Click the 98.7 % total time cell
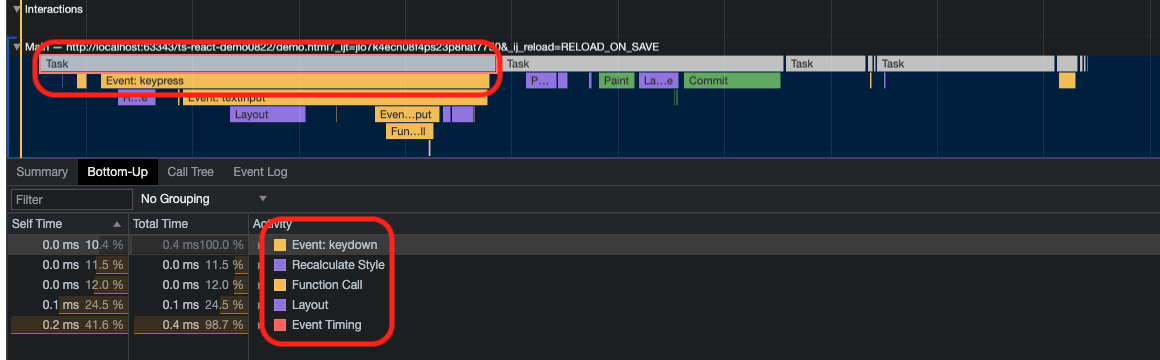Screen dimensions: 1160x360 pyautogui.click(x=188, y=325)
